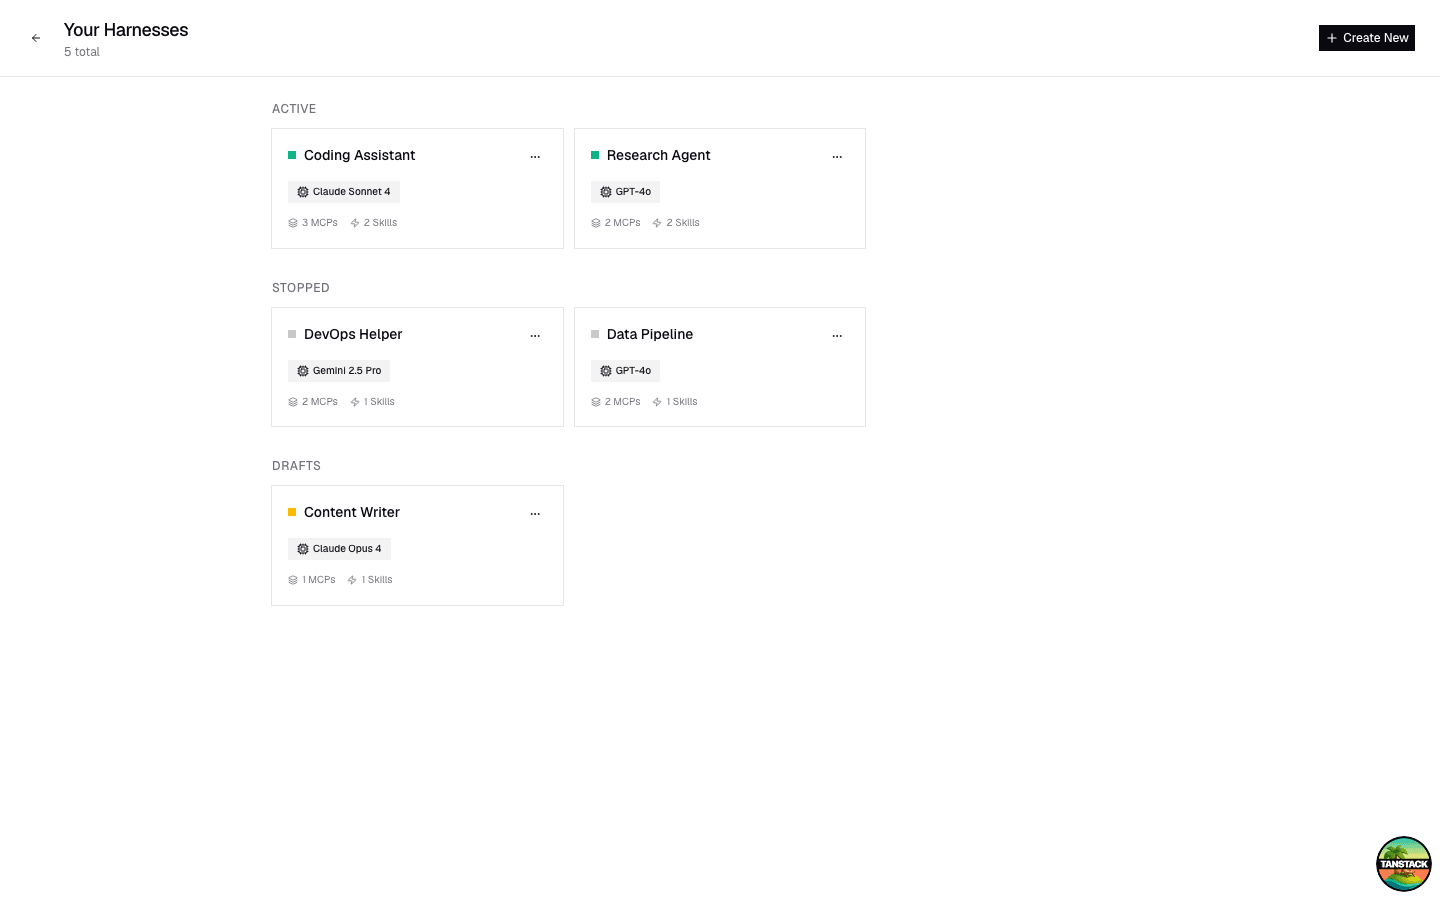The width and height of the screenshot is (1440, 900).
Task: Toggle the gray status indicator on DevOps Helper
Action: 292,334
